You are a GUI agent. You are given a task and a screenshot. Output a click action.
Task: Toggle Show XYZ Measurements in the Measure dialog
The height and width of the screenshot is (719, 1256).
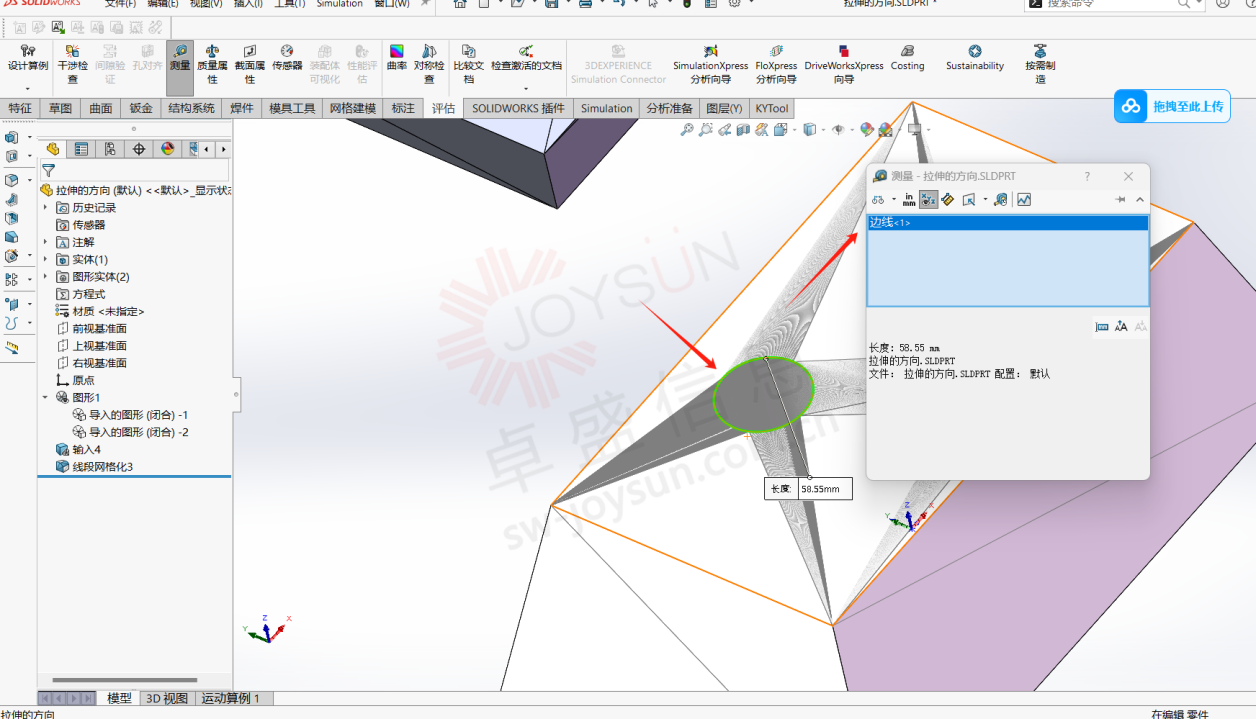[929, 200]
